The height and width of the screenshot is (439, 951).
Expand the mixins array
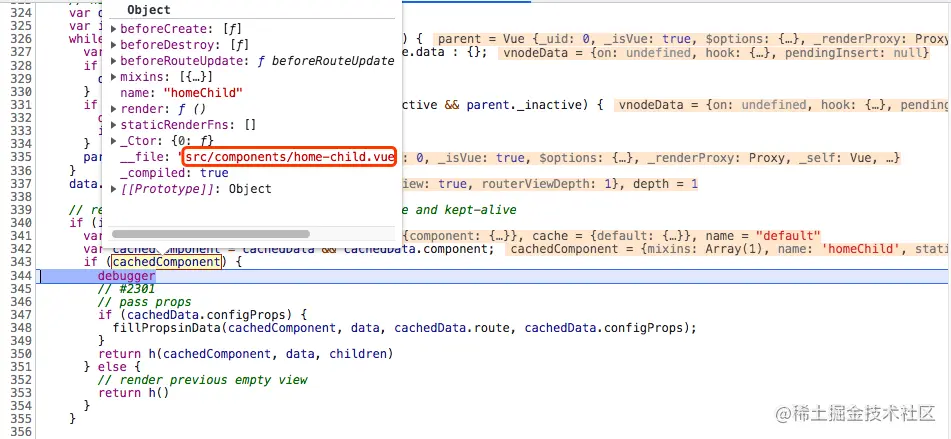pos(114,77)
